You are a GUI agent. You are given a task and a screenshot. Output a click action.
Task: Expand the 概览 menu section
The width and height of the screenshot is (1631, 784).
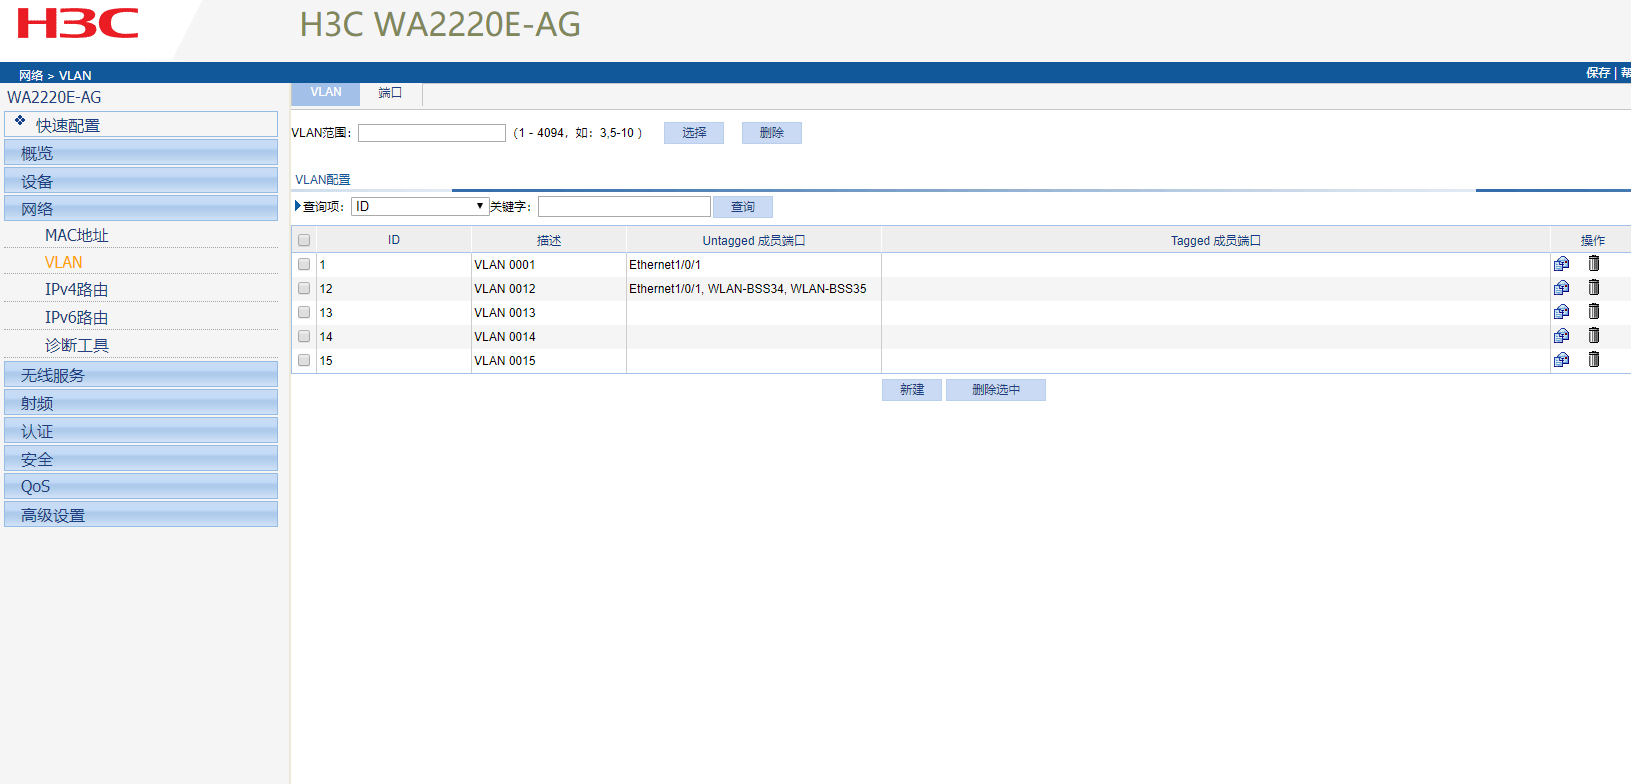click(141, 153)
